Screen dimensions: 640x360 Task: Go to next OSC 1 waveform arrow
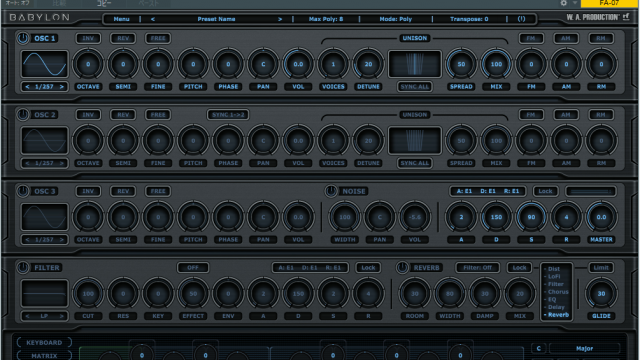[62, 87]
